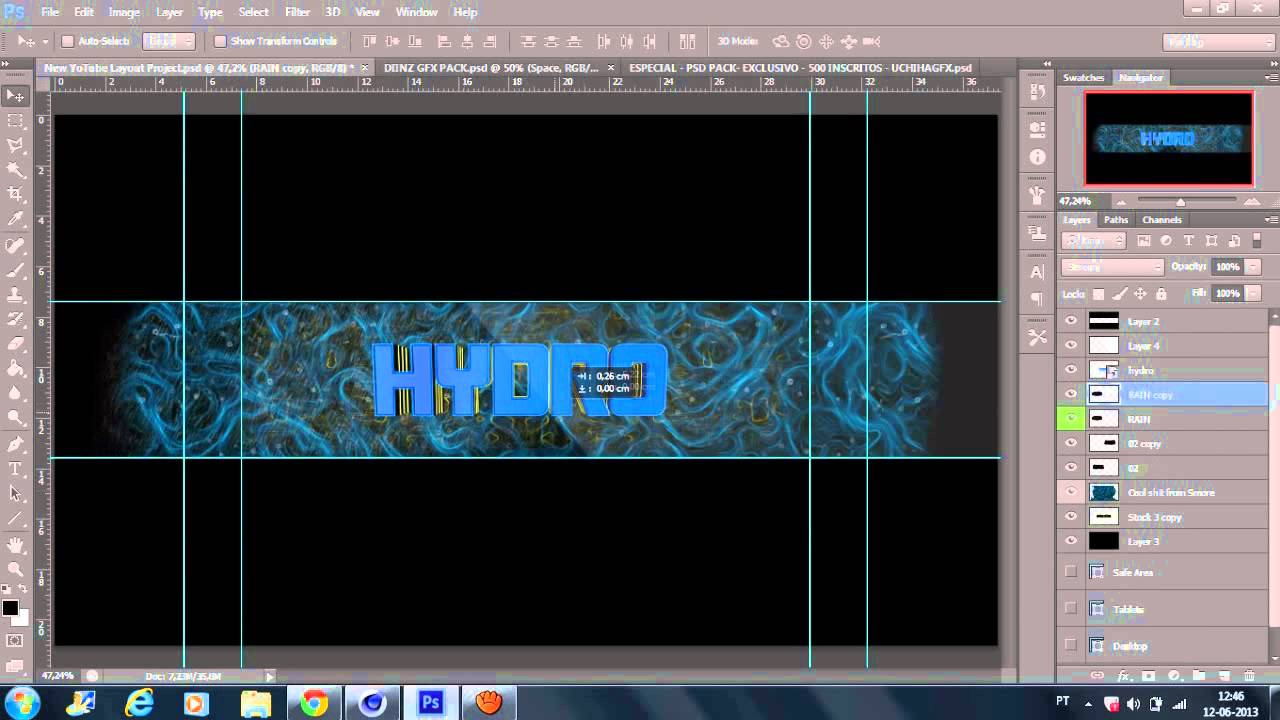Open the Image menu
Viewport: 1280px width, 720px height.
tap(124, 12)
